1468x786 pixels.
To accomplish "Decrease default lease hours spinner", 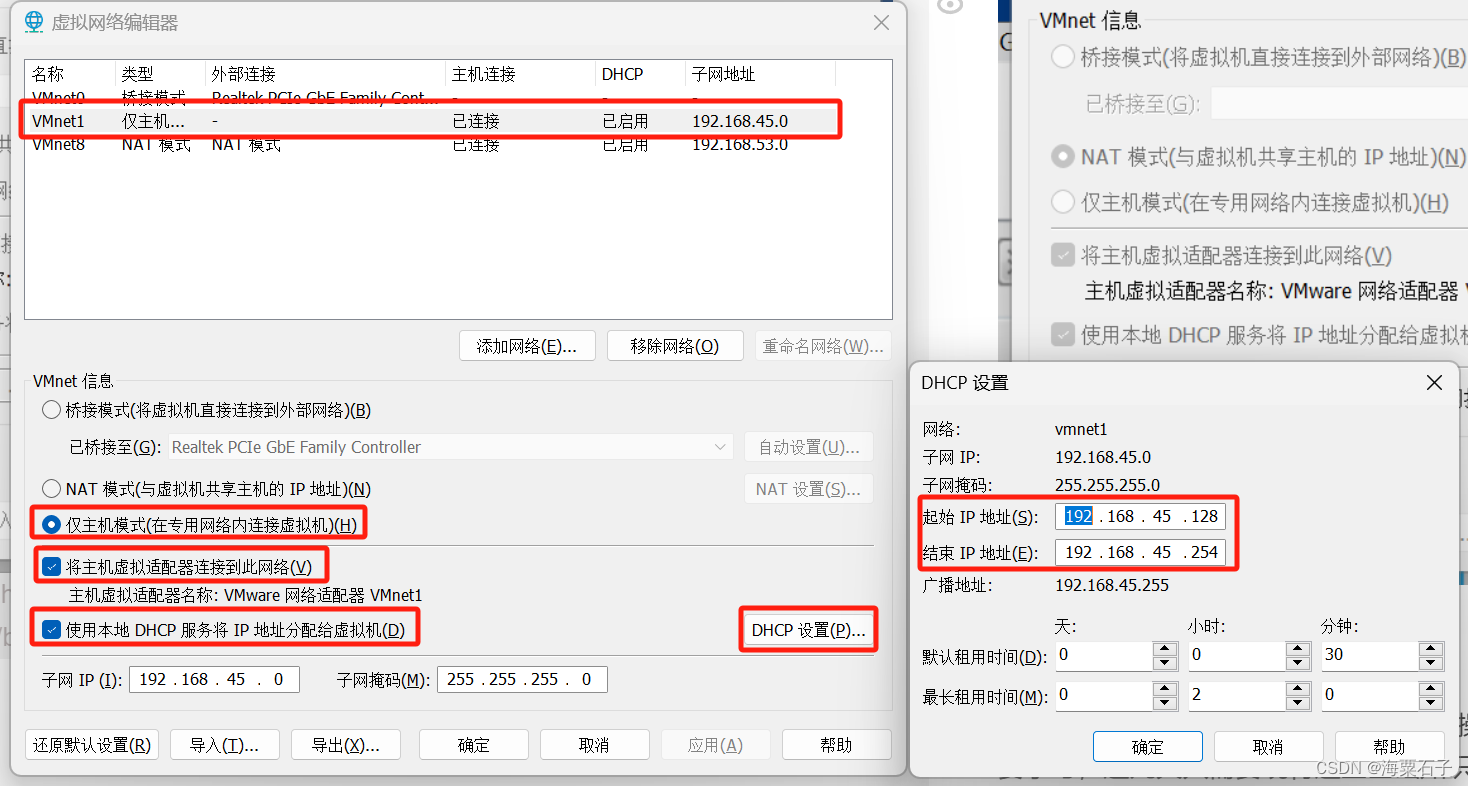I will 1298,663.
